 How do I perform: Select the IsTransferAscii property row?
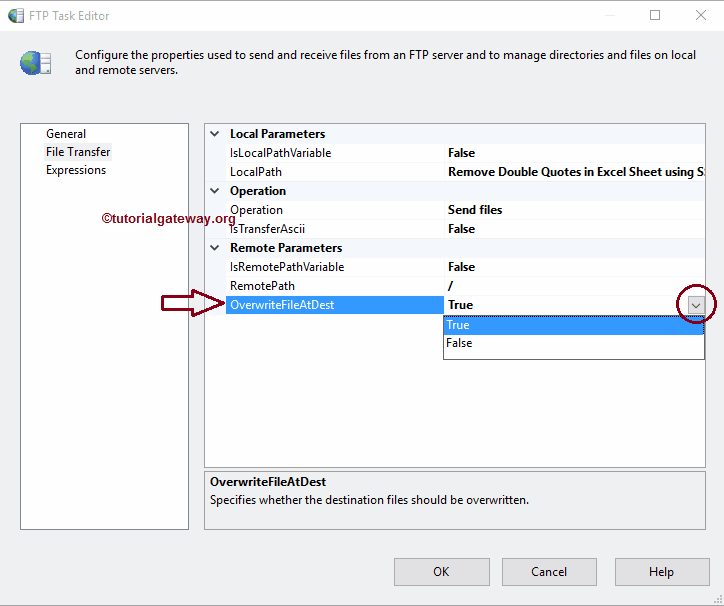tap(465, 229)
